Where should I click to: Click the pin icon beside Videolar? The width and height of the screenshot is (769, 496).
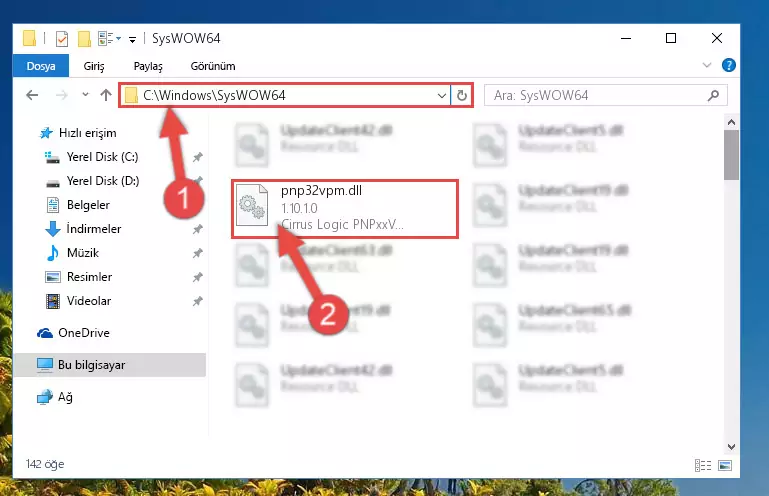[197, 301]
